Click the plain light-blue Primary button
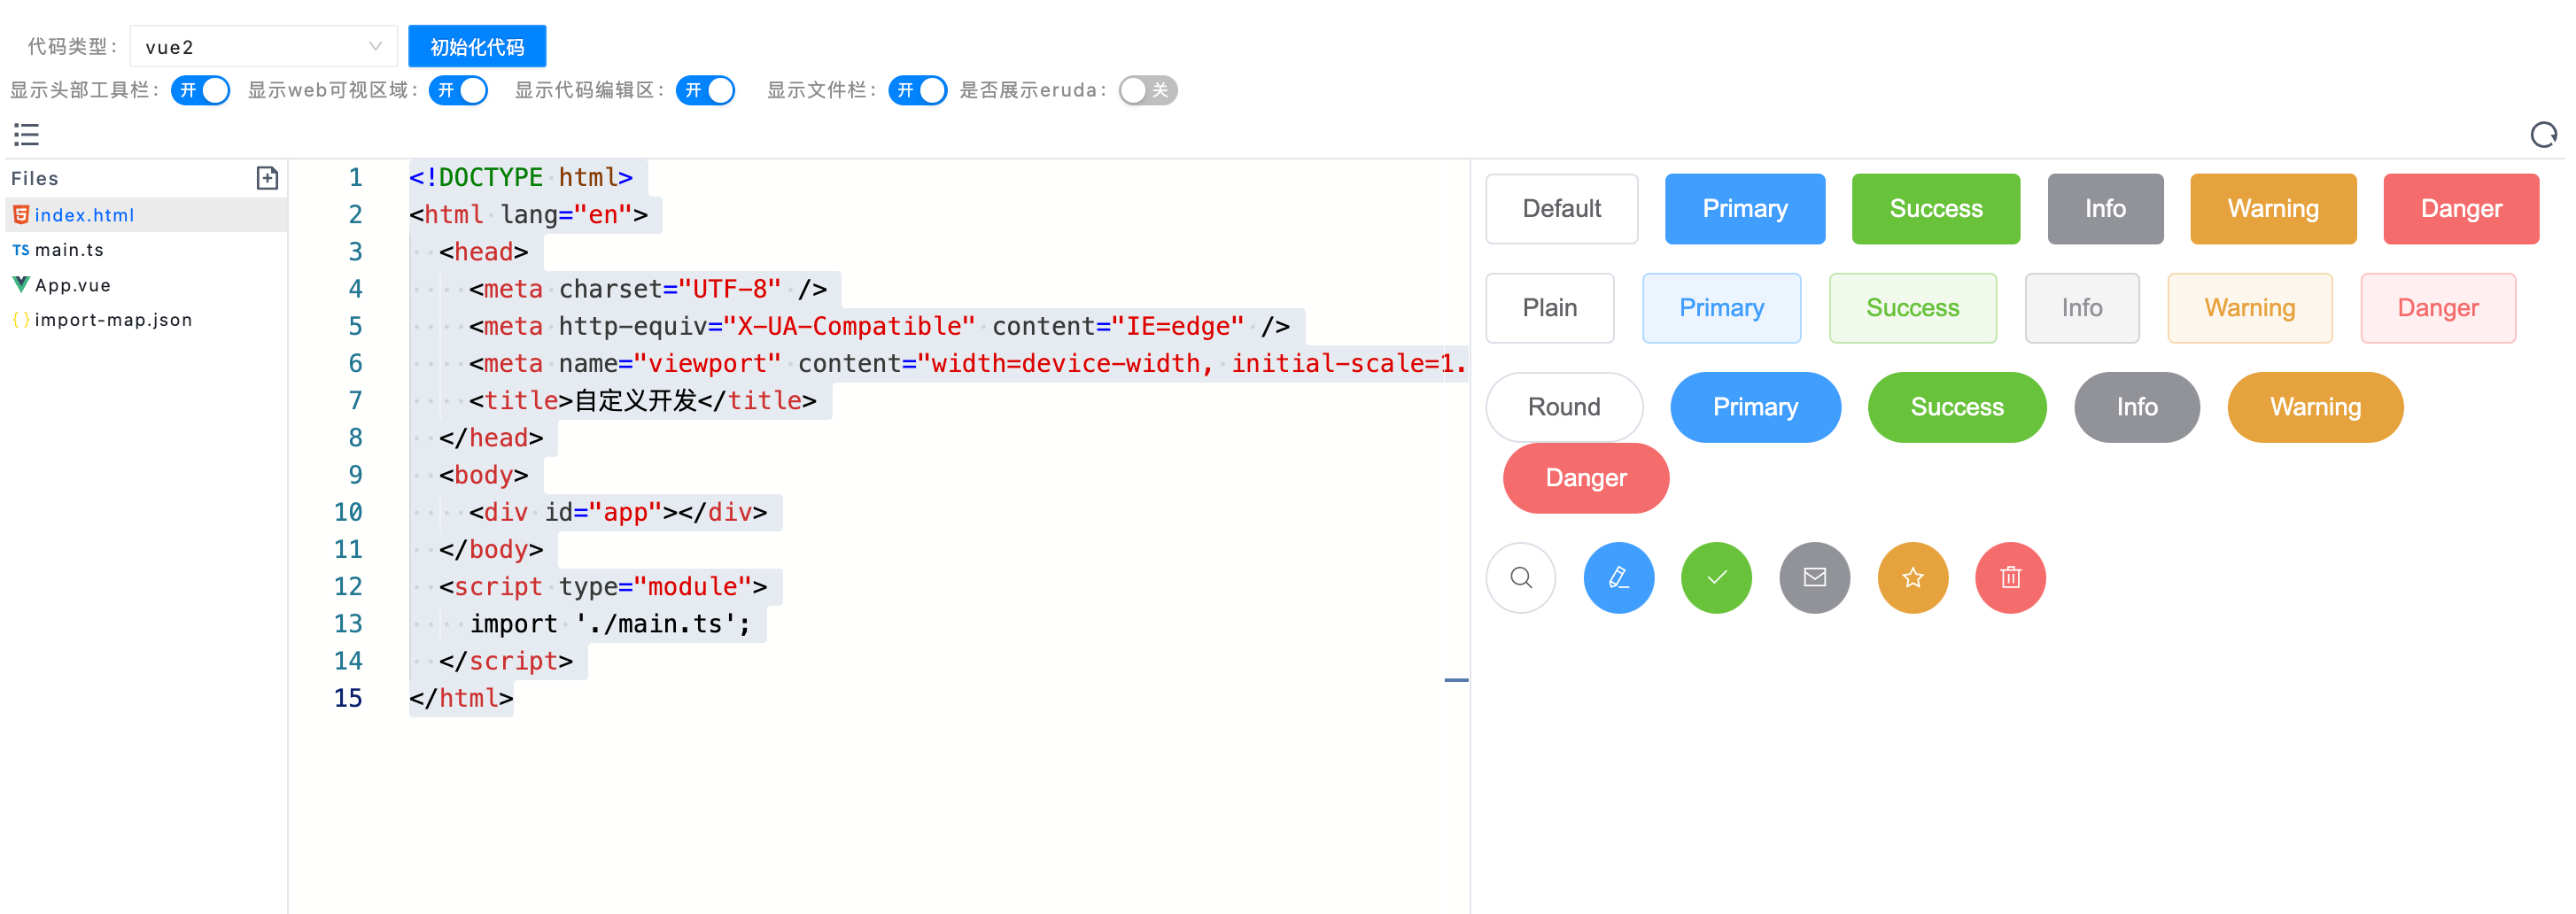Viewport: 2576px width, 914px height. coord(1721,308)
